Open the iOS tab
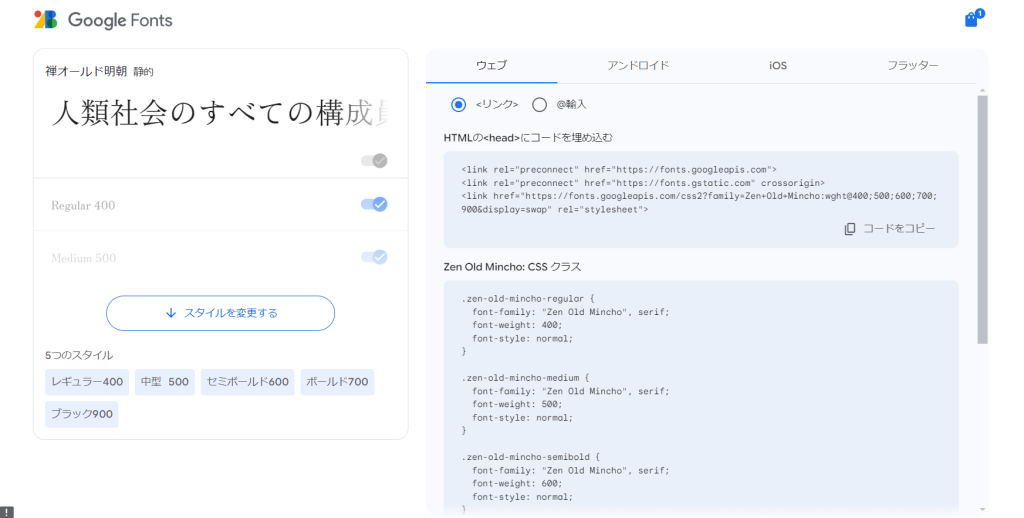The width and height of the screenshot is (1024, 518). pyautogui.click(x=777, y=65)
